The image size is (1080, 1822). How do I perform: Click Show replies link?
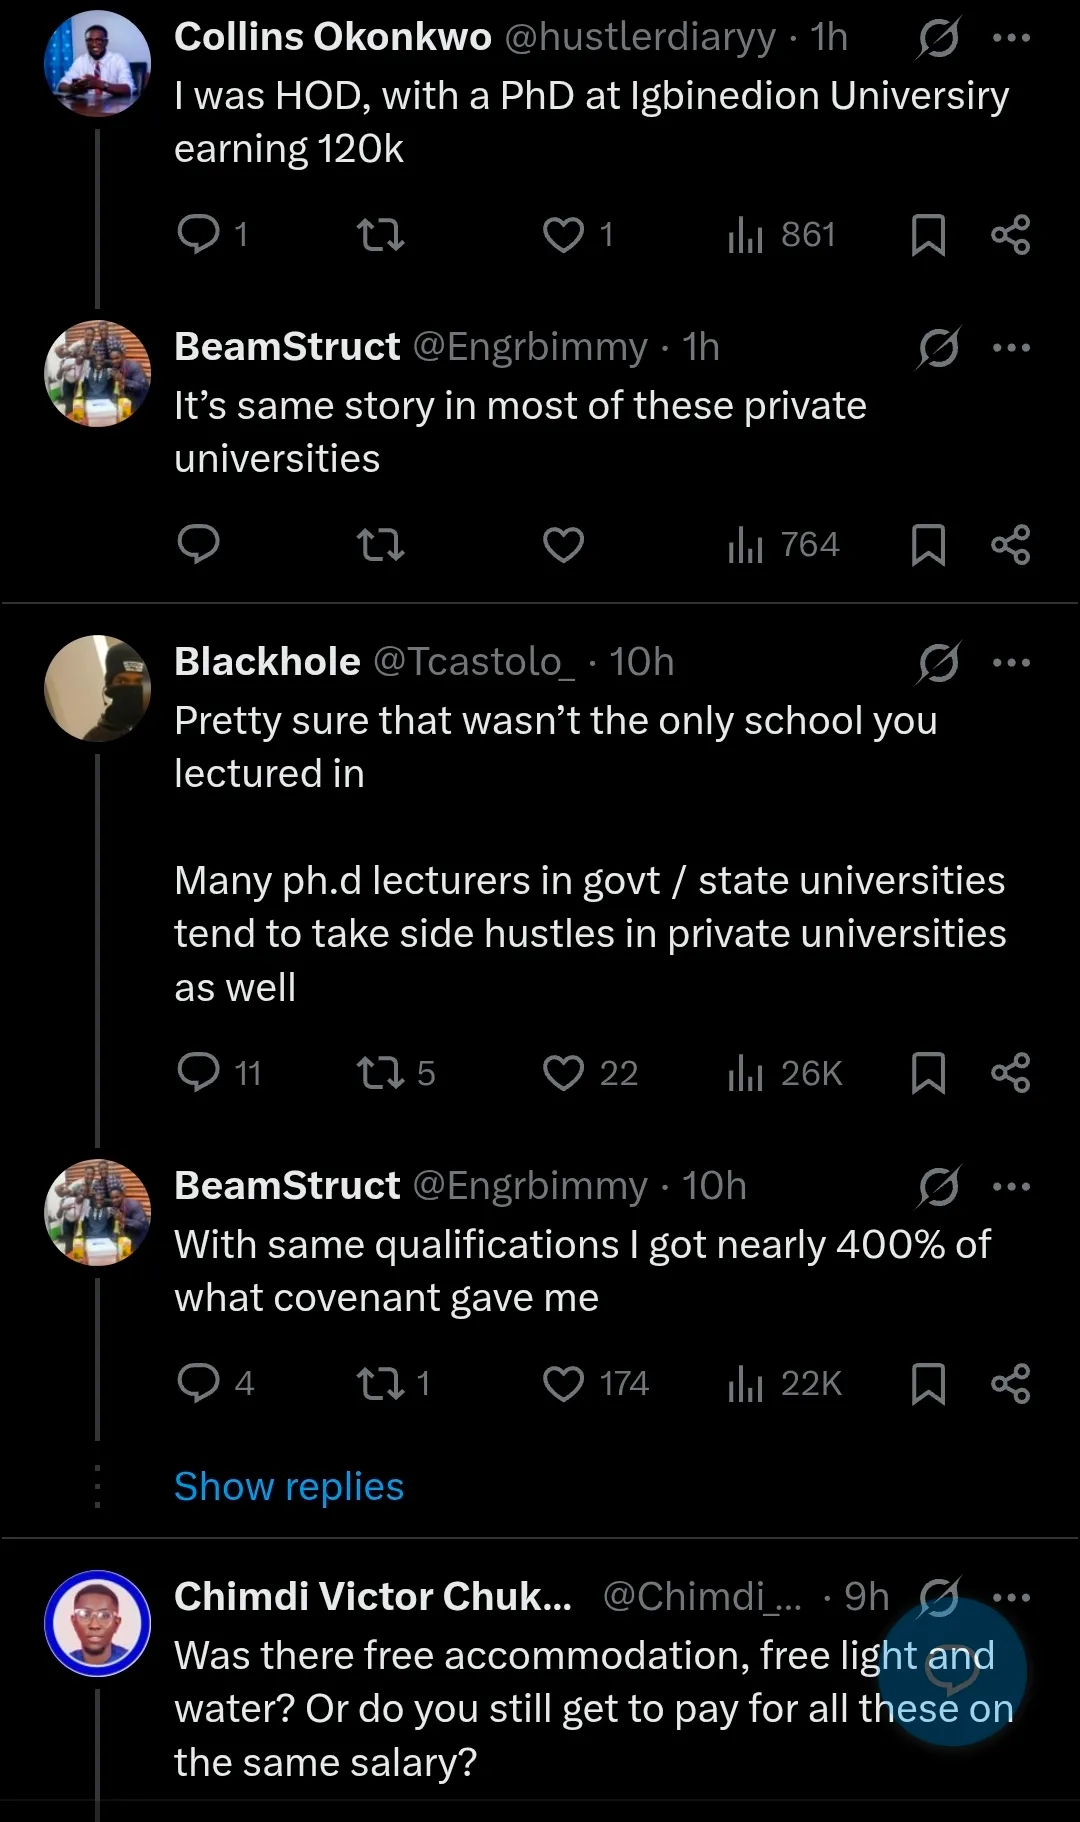288,1486
